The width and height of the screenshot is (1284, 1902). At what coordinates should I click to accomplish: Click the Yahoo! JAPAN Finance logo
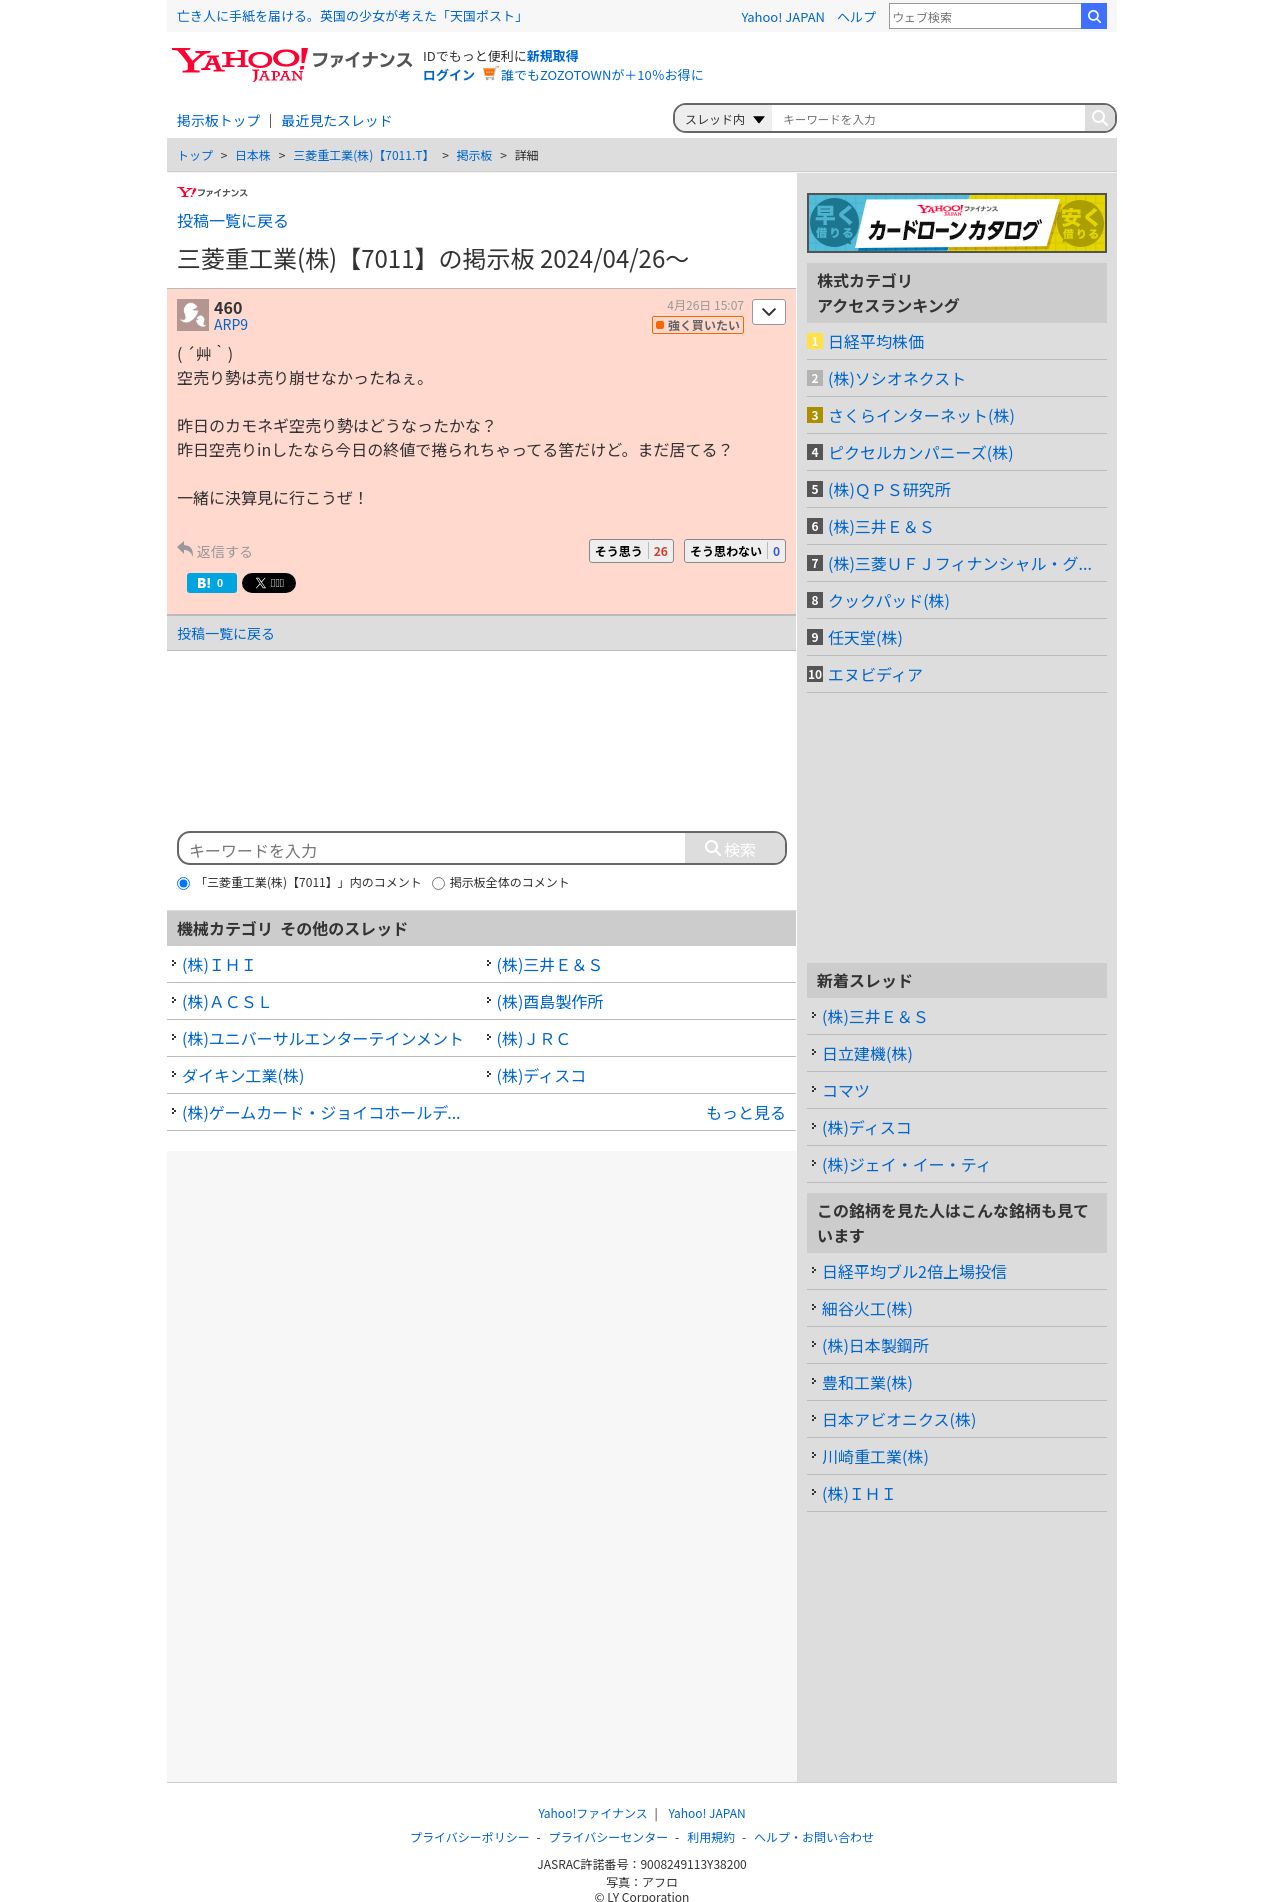pos(291,64)
